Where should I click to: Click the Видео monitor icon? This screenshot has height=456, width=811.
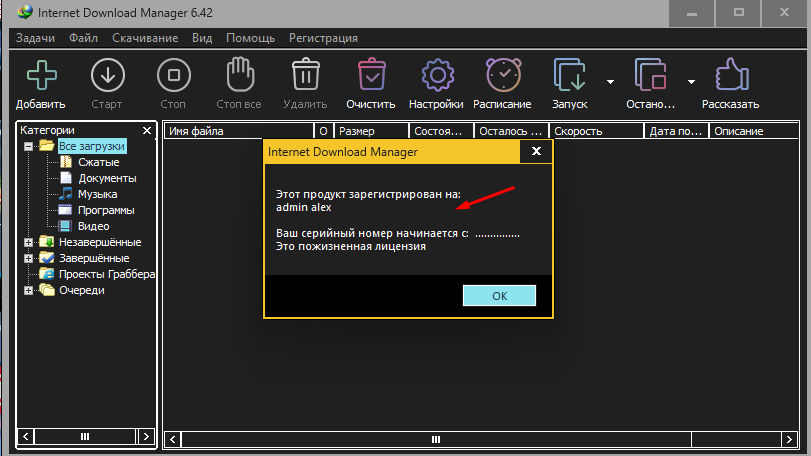[x=65, y=226]
